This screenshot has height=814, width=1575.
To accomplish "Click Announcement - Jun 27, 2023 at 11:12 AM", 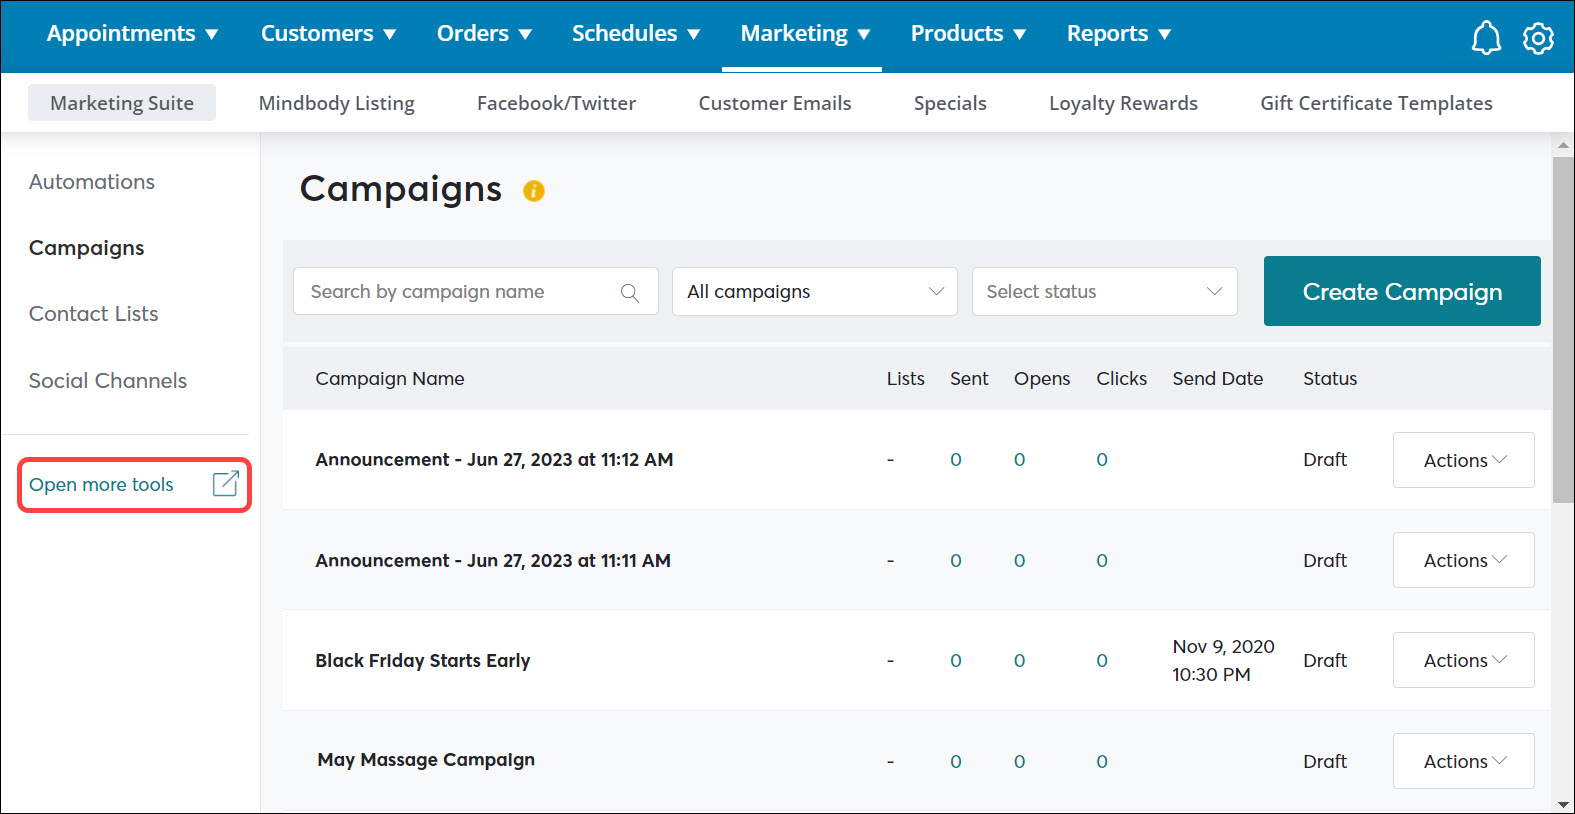I will (494, 460).
